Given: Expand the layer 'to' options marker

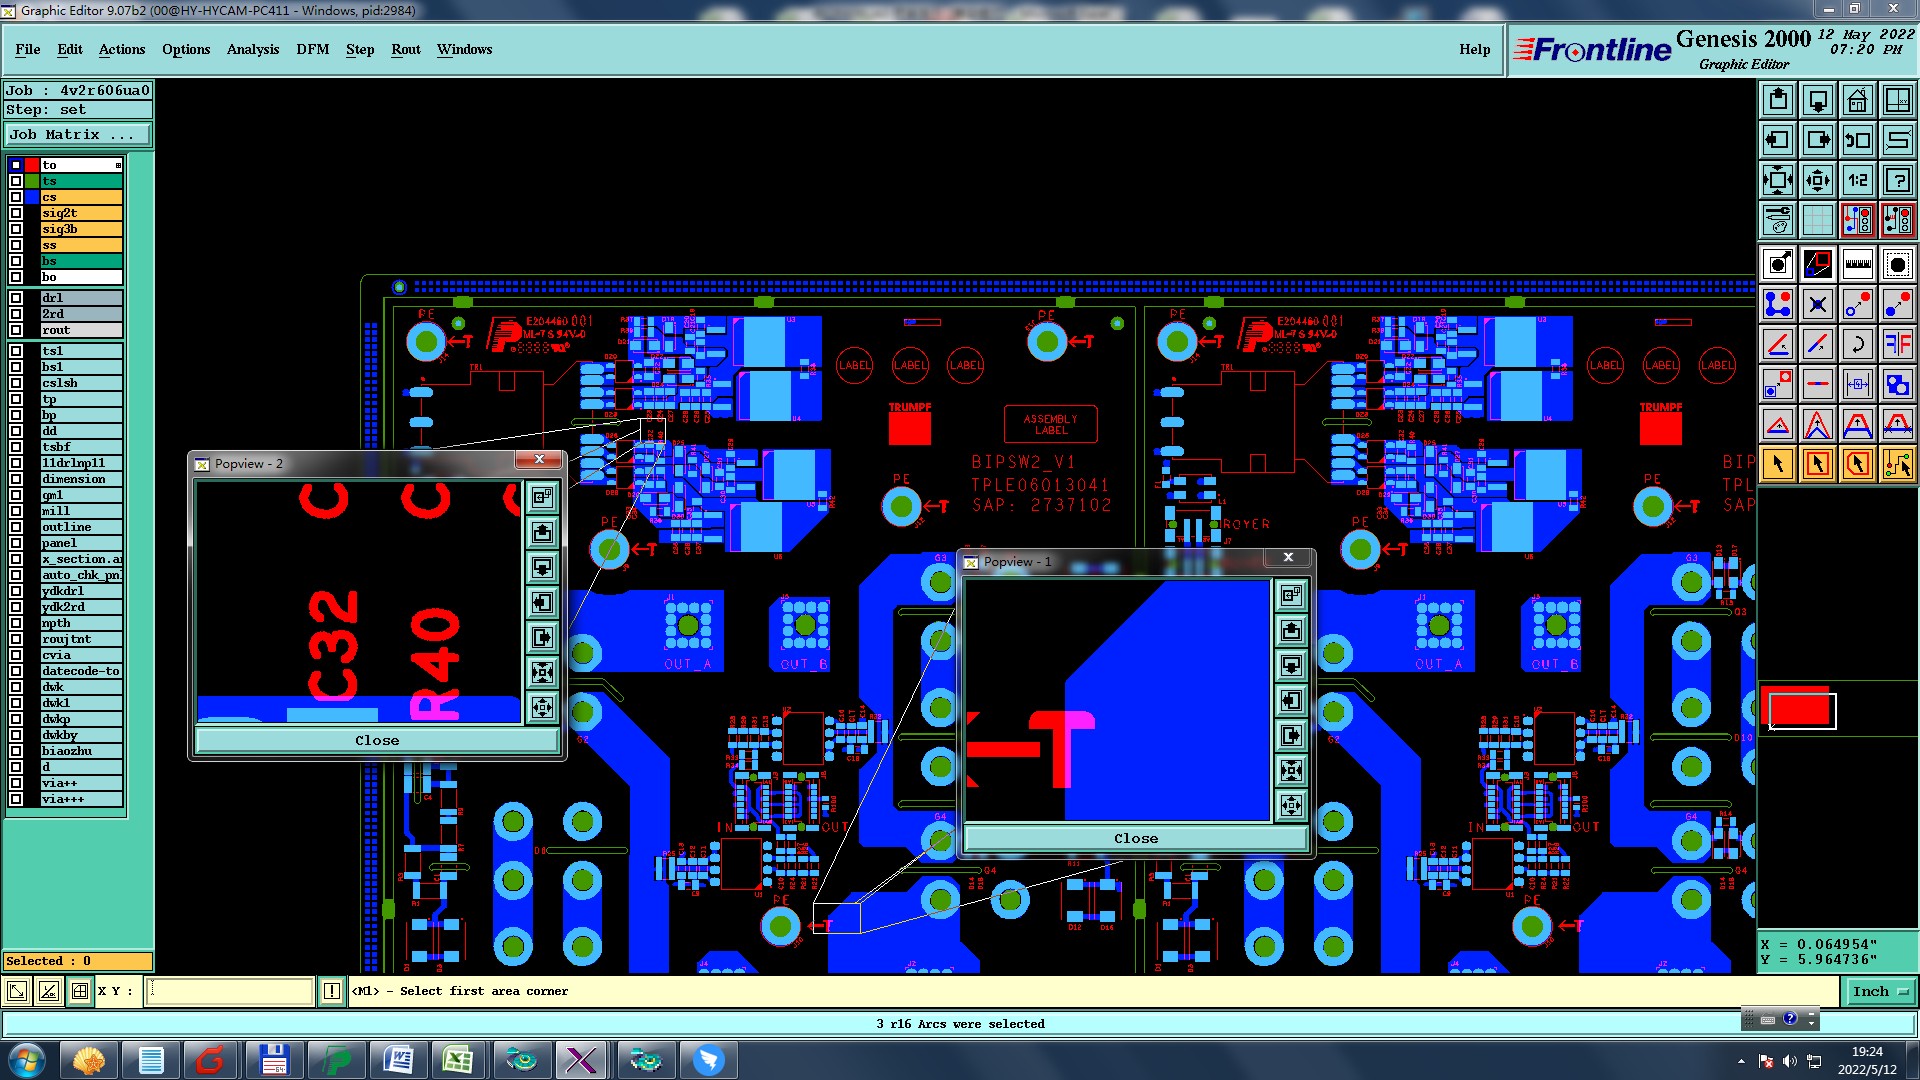Looking at the screenshot, I should [x=118, y=165].
